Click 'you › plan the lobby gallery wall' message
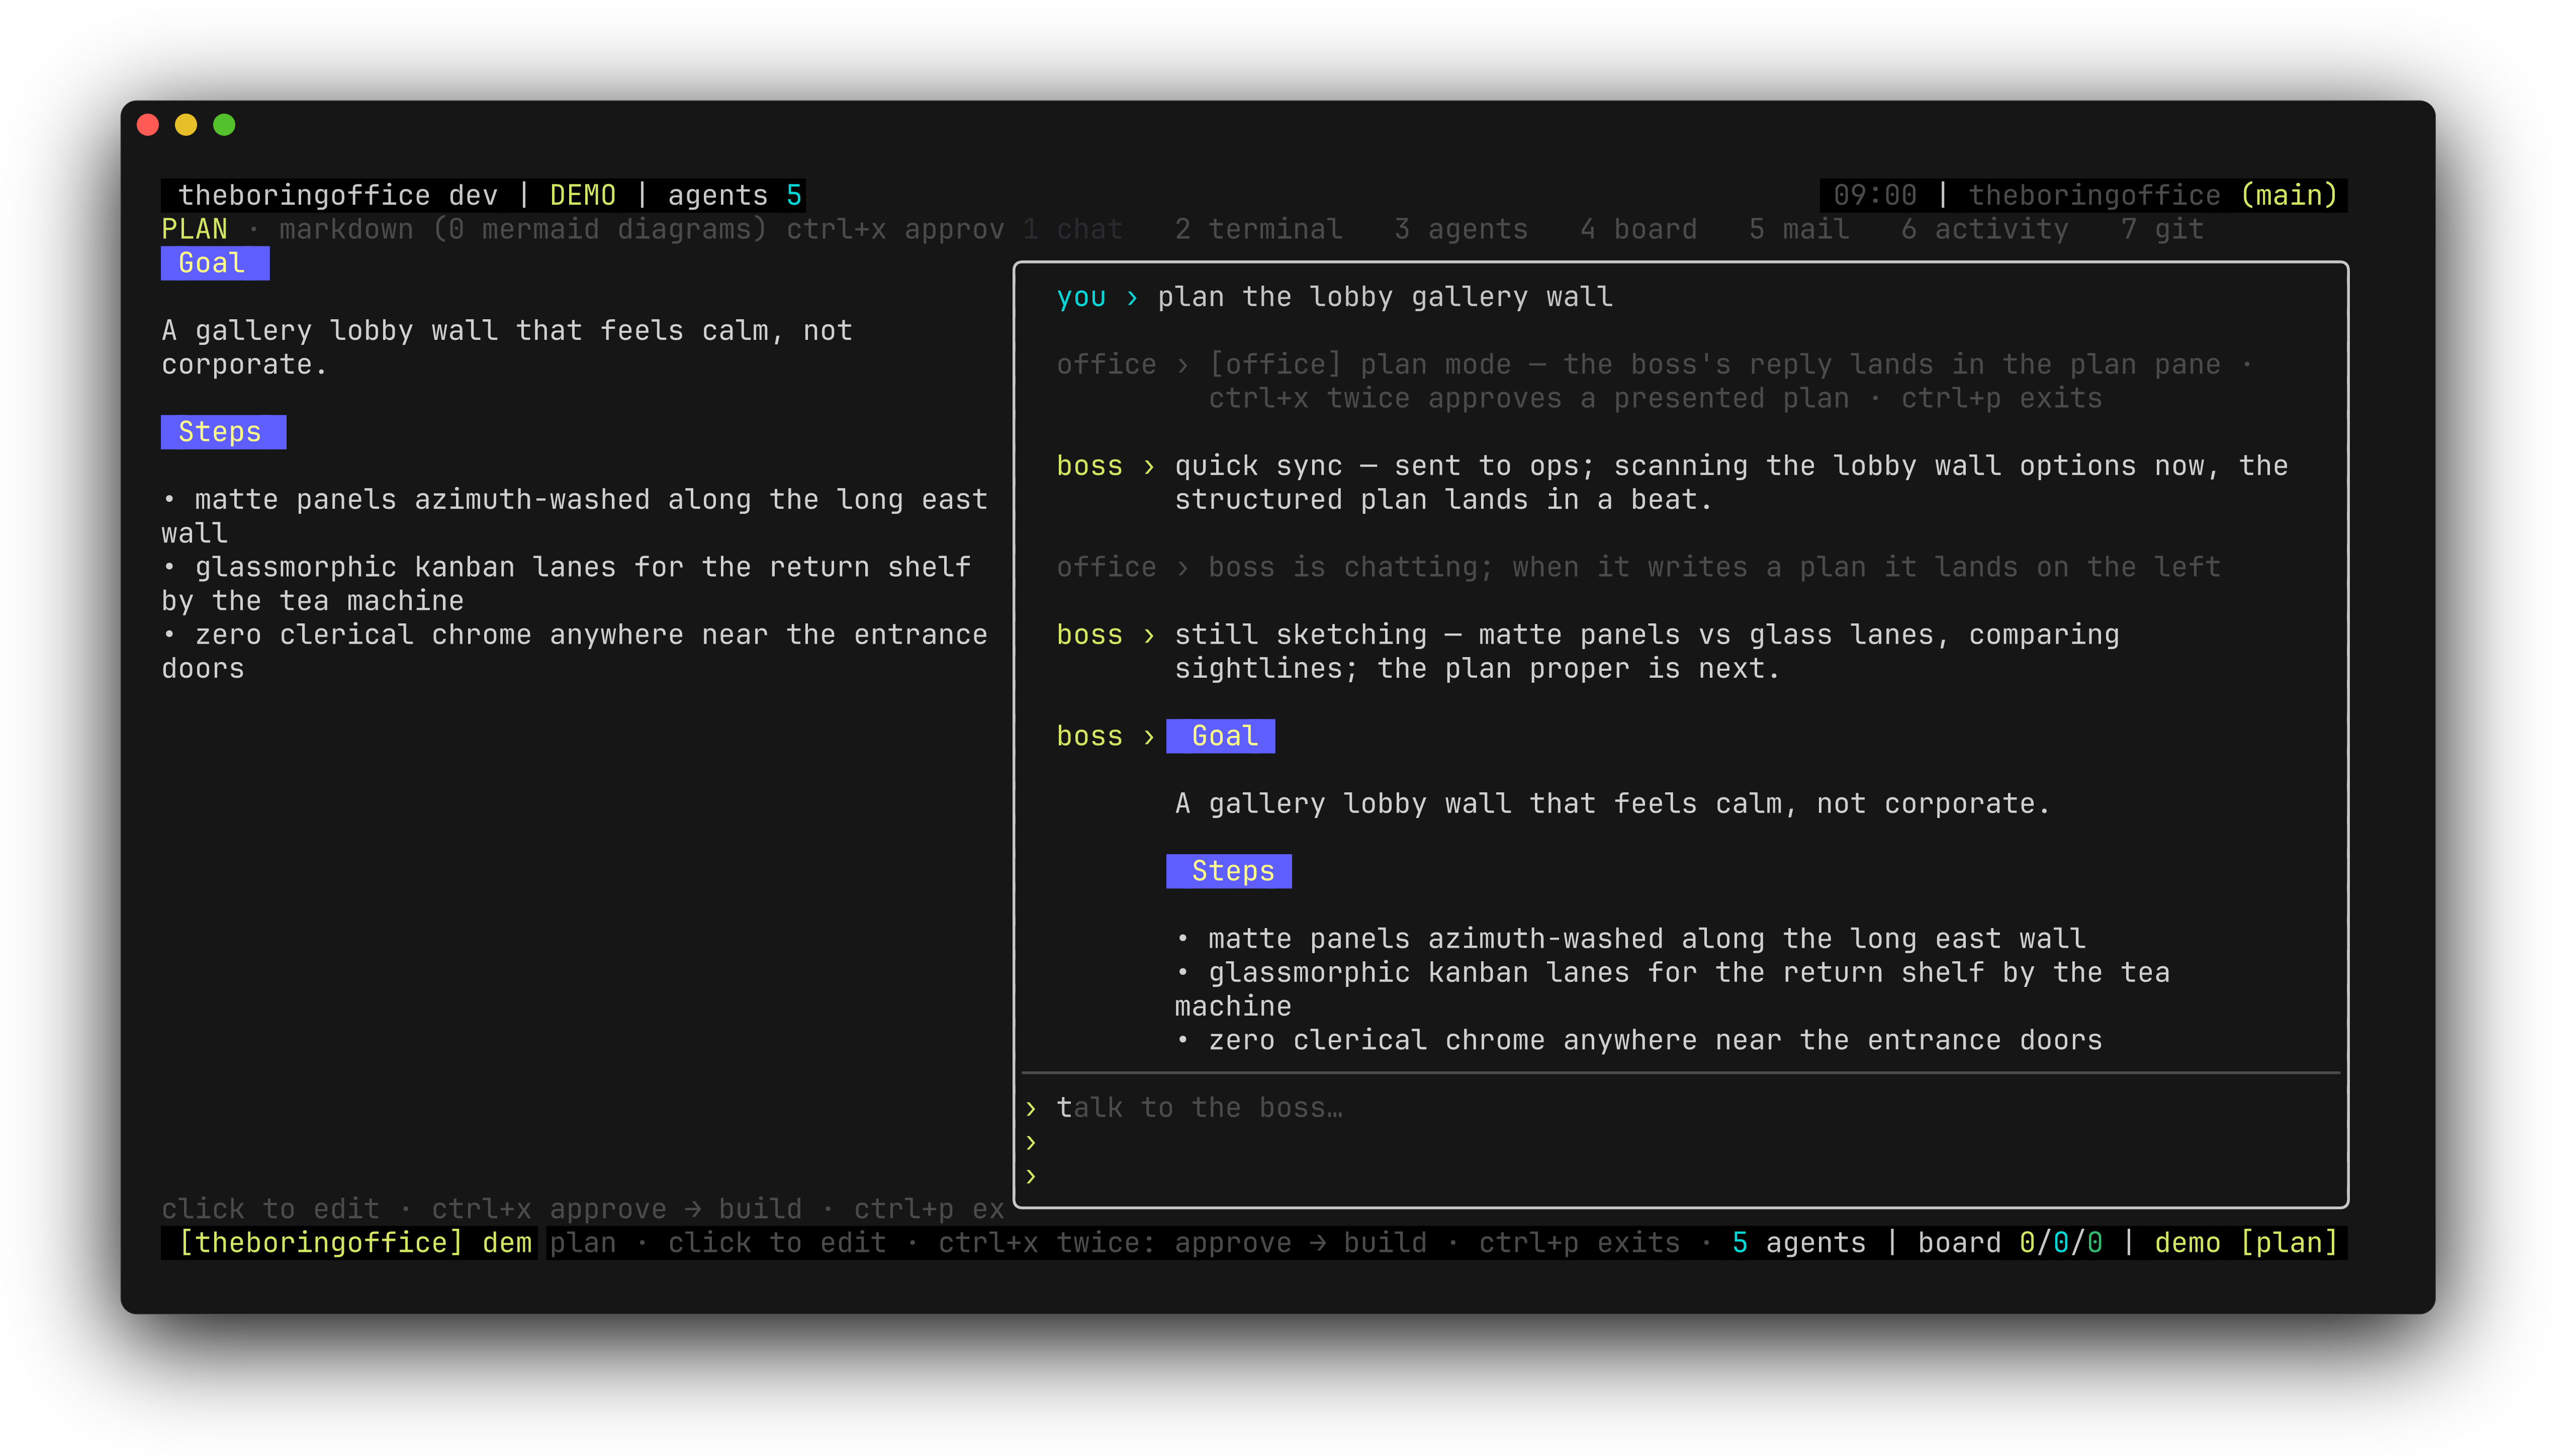 [x=1334, y=297]
